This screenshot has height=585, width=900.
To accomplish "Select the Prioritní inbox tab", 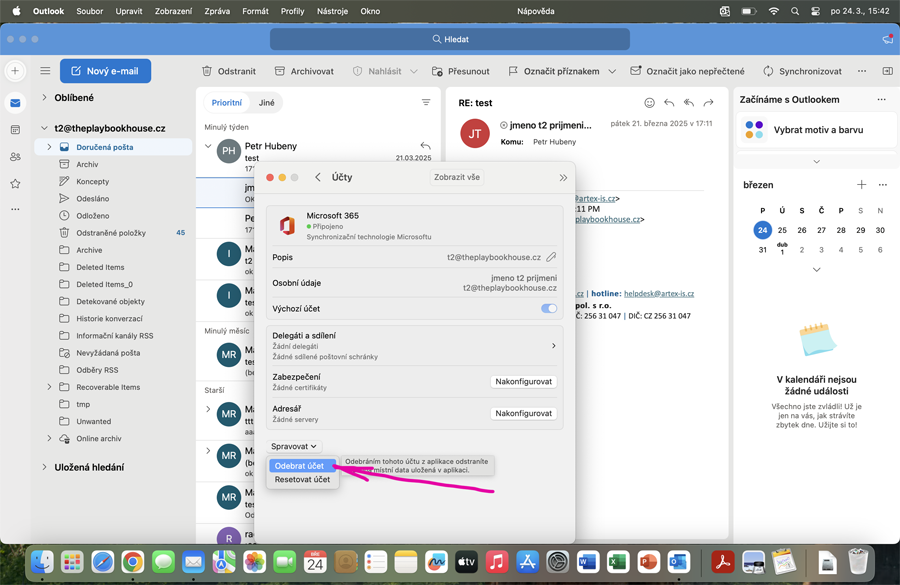I will [227, 103].
